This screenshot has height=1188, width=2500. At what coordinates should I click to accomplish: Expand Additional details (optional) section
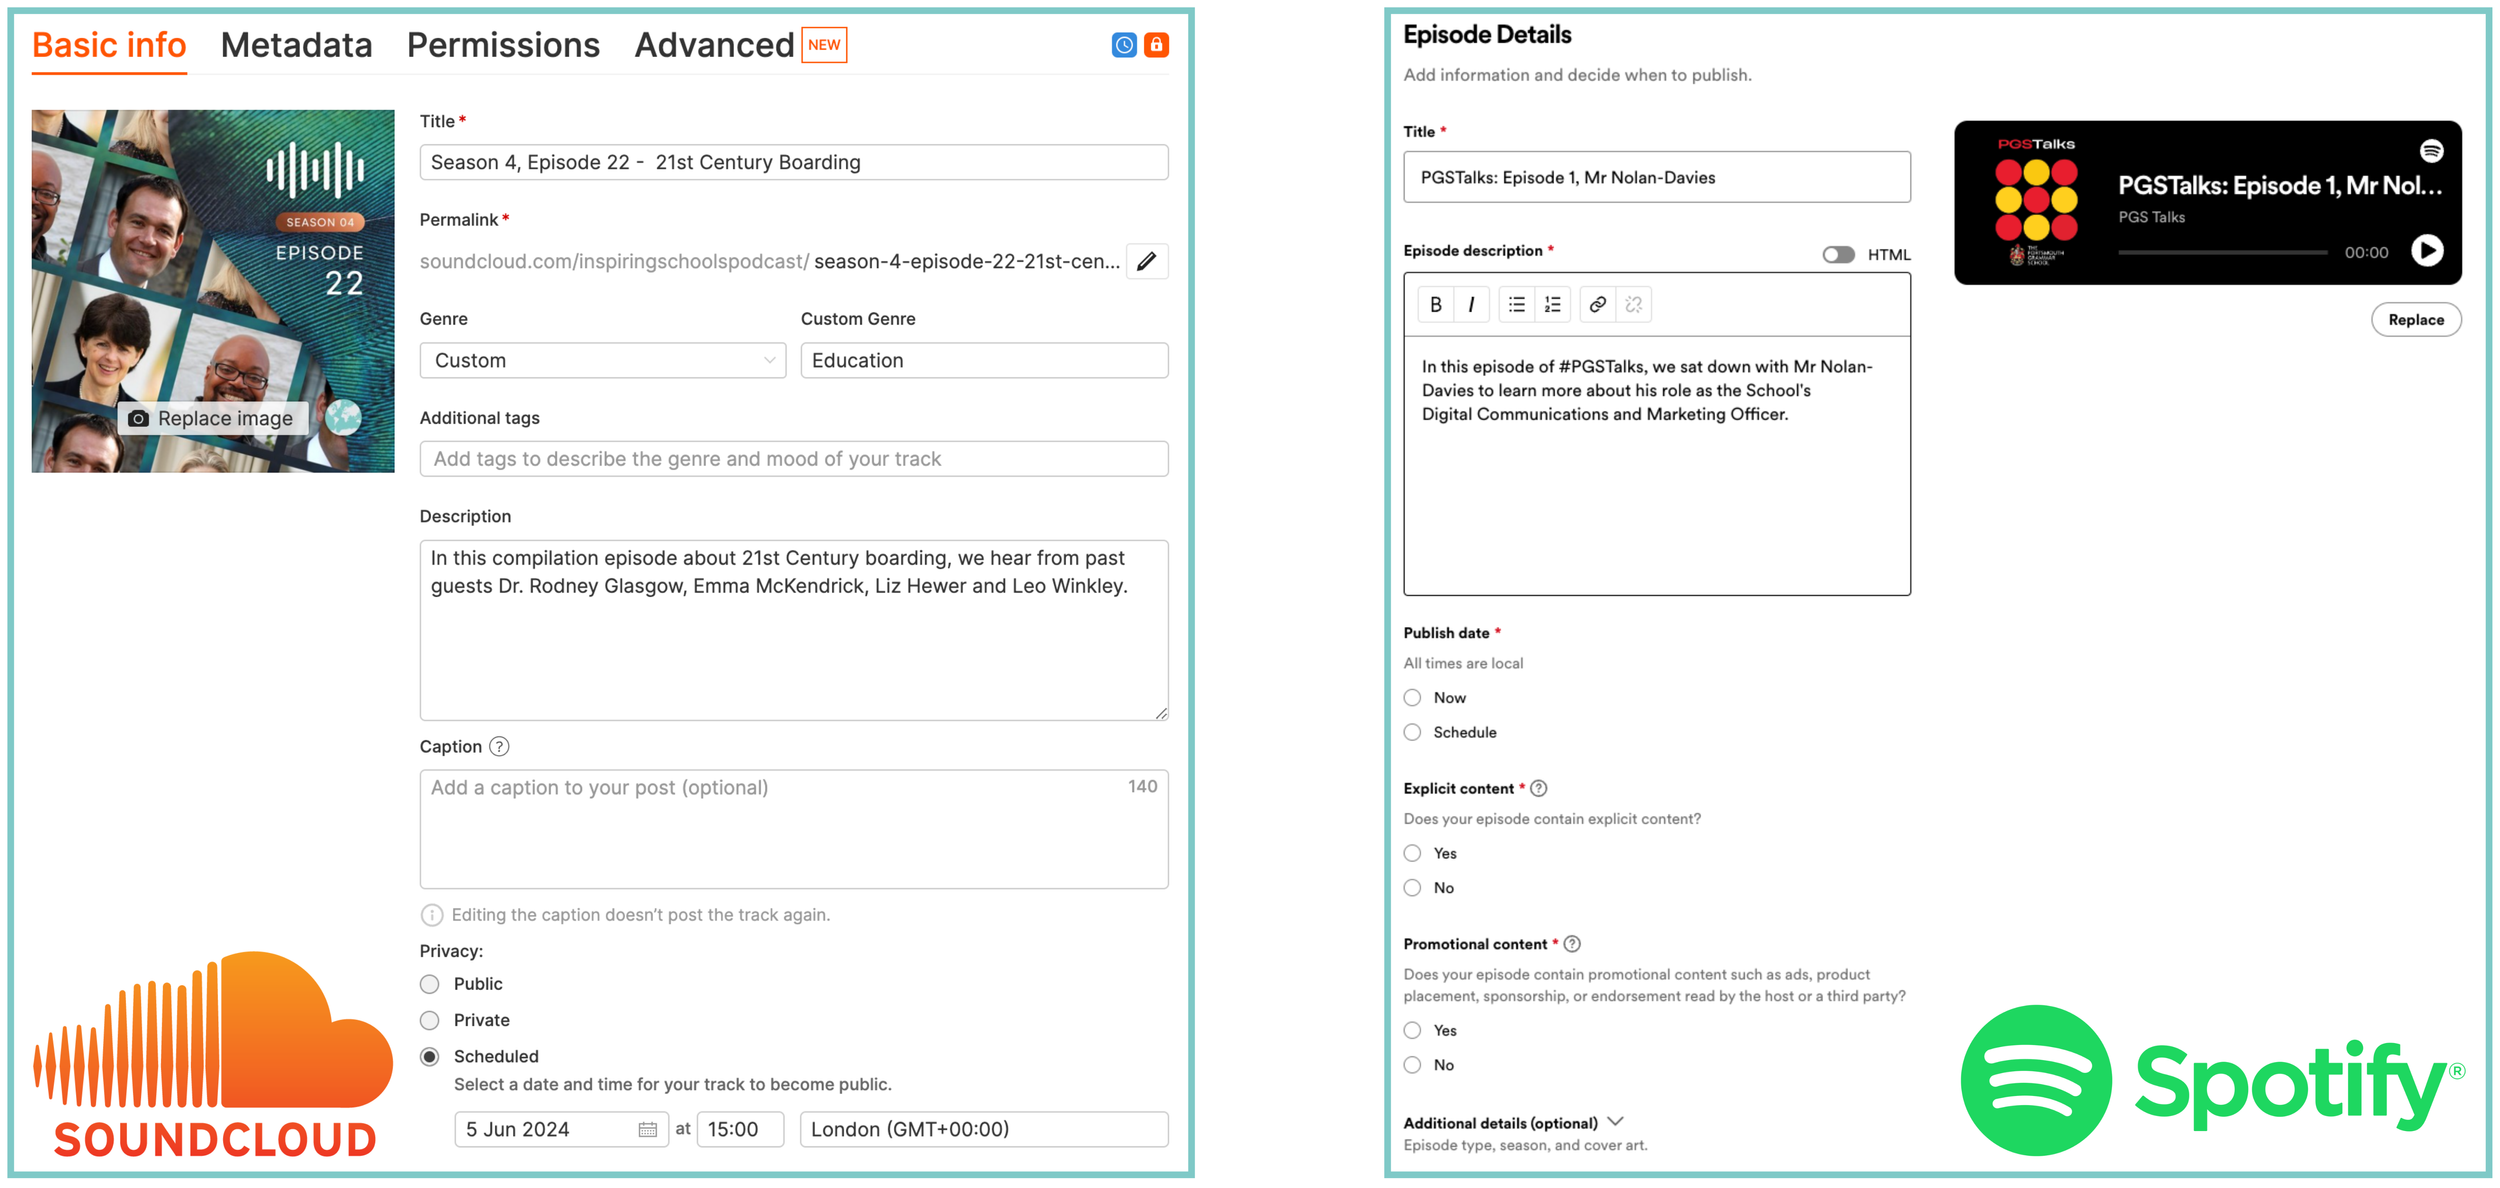click(1616, 1123)
